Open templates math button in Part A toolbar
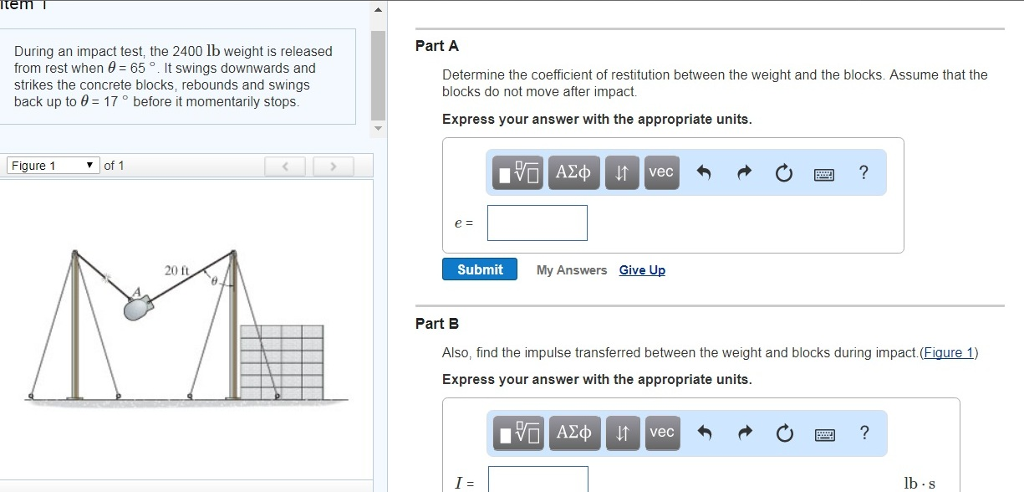1024x492 pixels. 519,172
